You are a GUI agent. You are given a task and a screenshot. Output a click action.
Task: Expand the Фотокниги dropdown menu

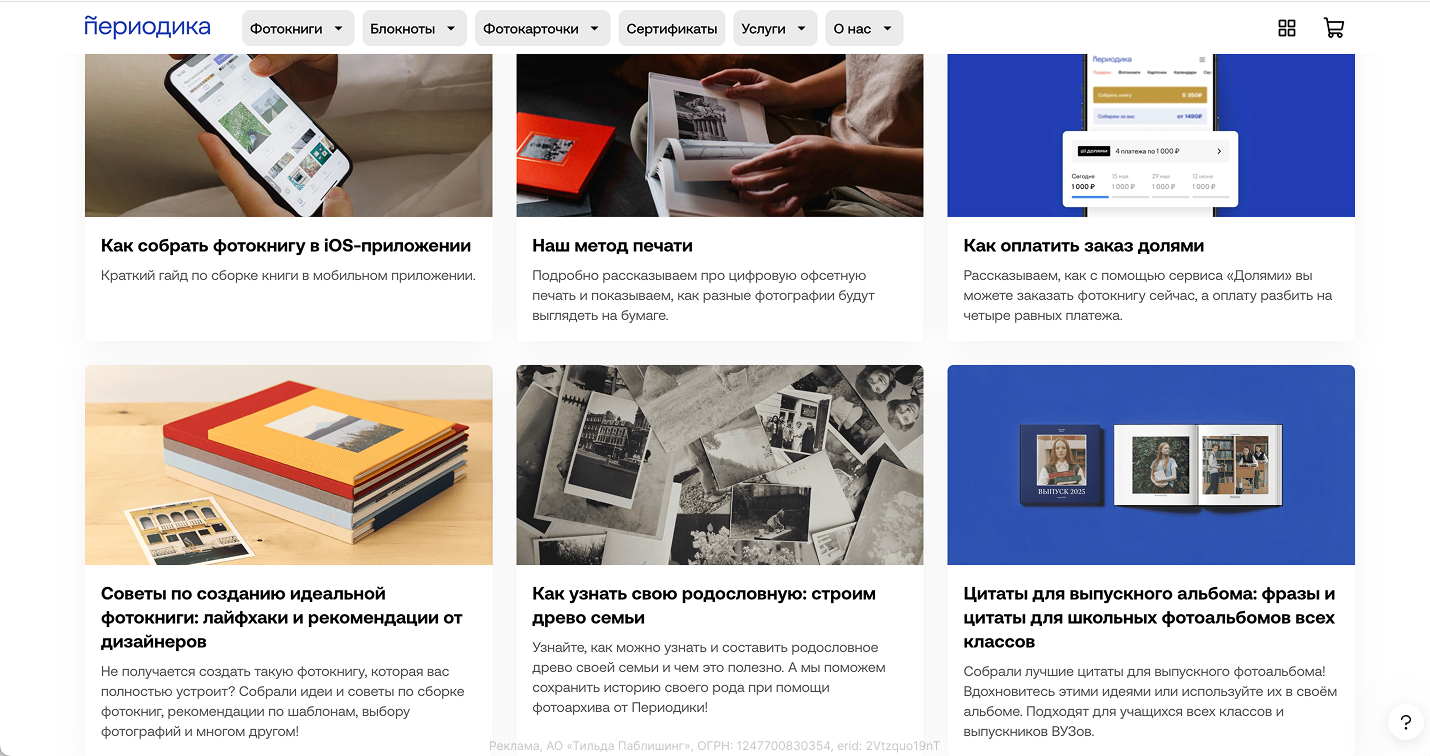point(298,29)
